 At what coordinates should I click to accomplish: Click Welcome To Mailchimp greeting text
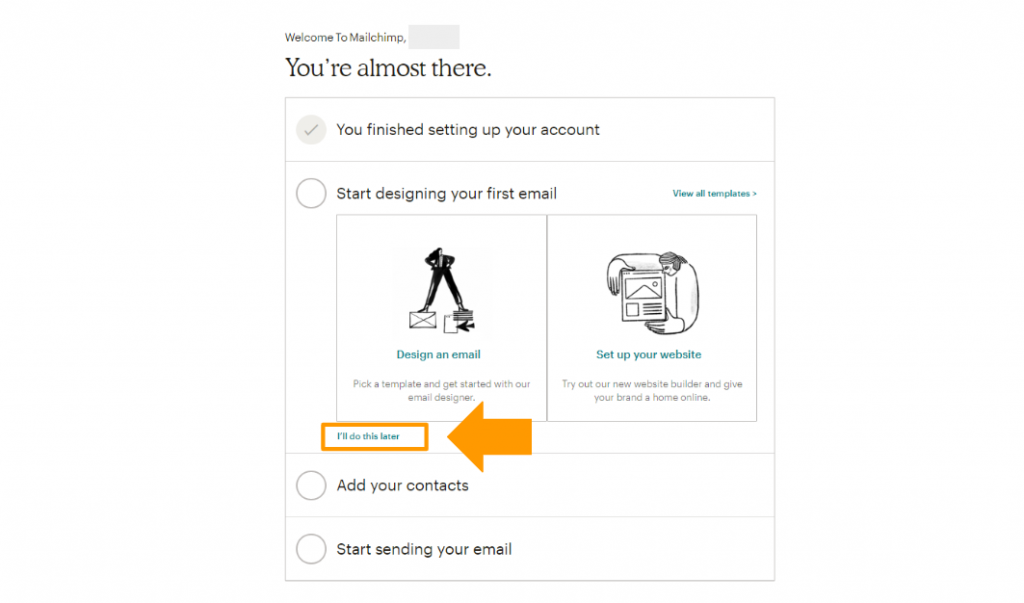(345, 38)
